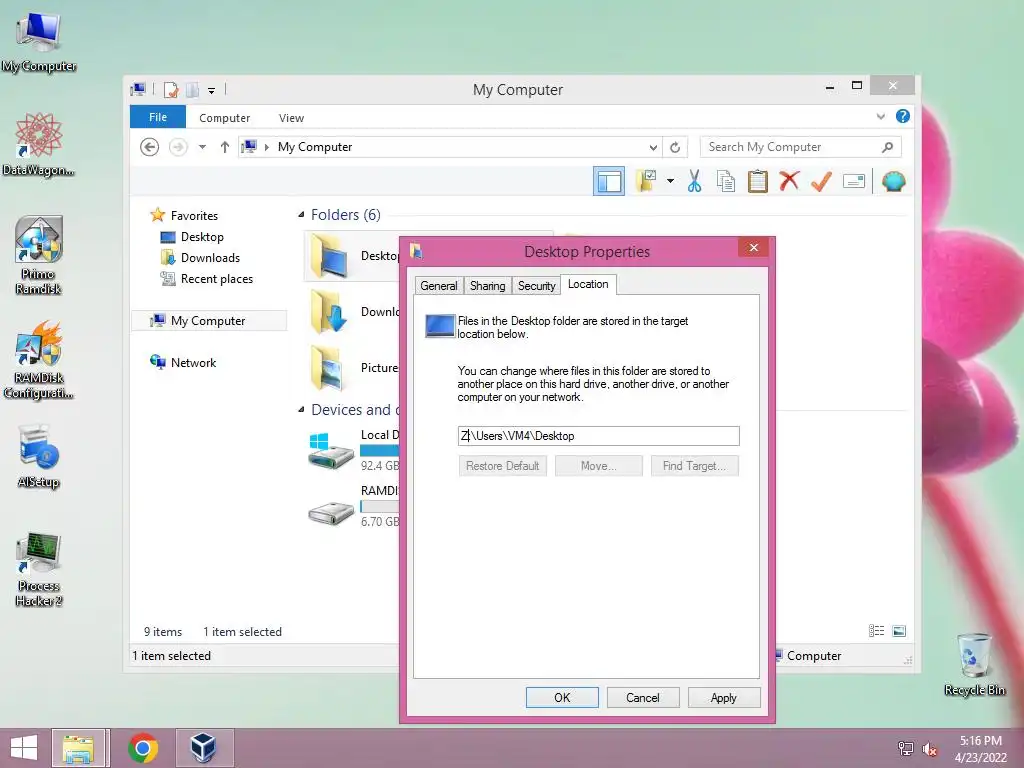Screen dimensions: 1024x768
Task: Switch to large icons view
Action: pyautogui.click(x=899, y=631)
